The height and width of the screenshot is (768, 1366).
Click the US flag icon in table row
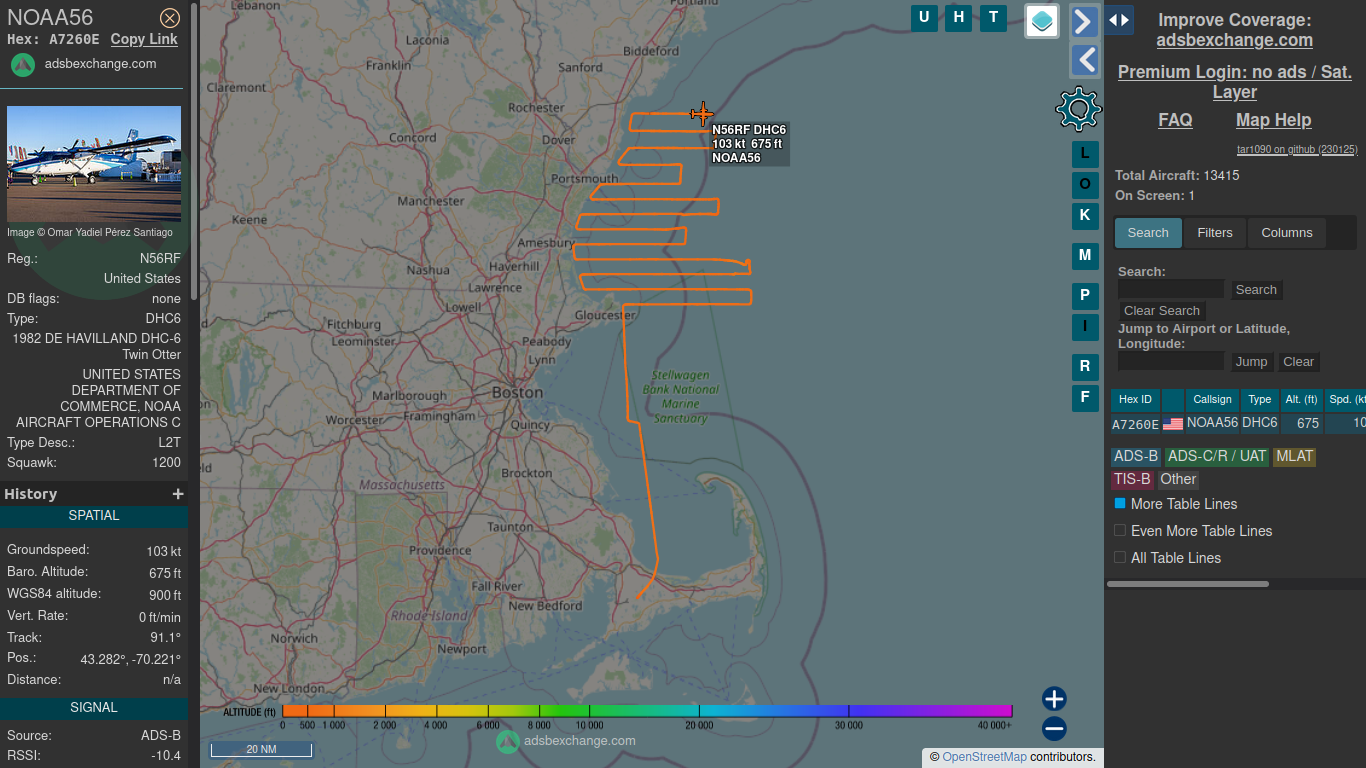pos(1173,424)
